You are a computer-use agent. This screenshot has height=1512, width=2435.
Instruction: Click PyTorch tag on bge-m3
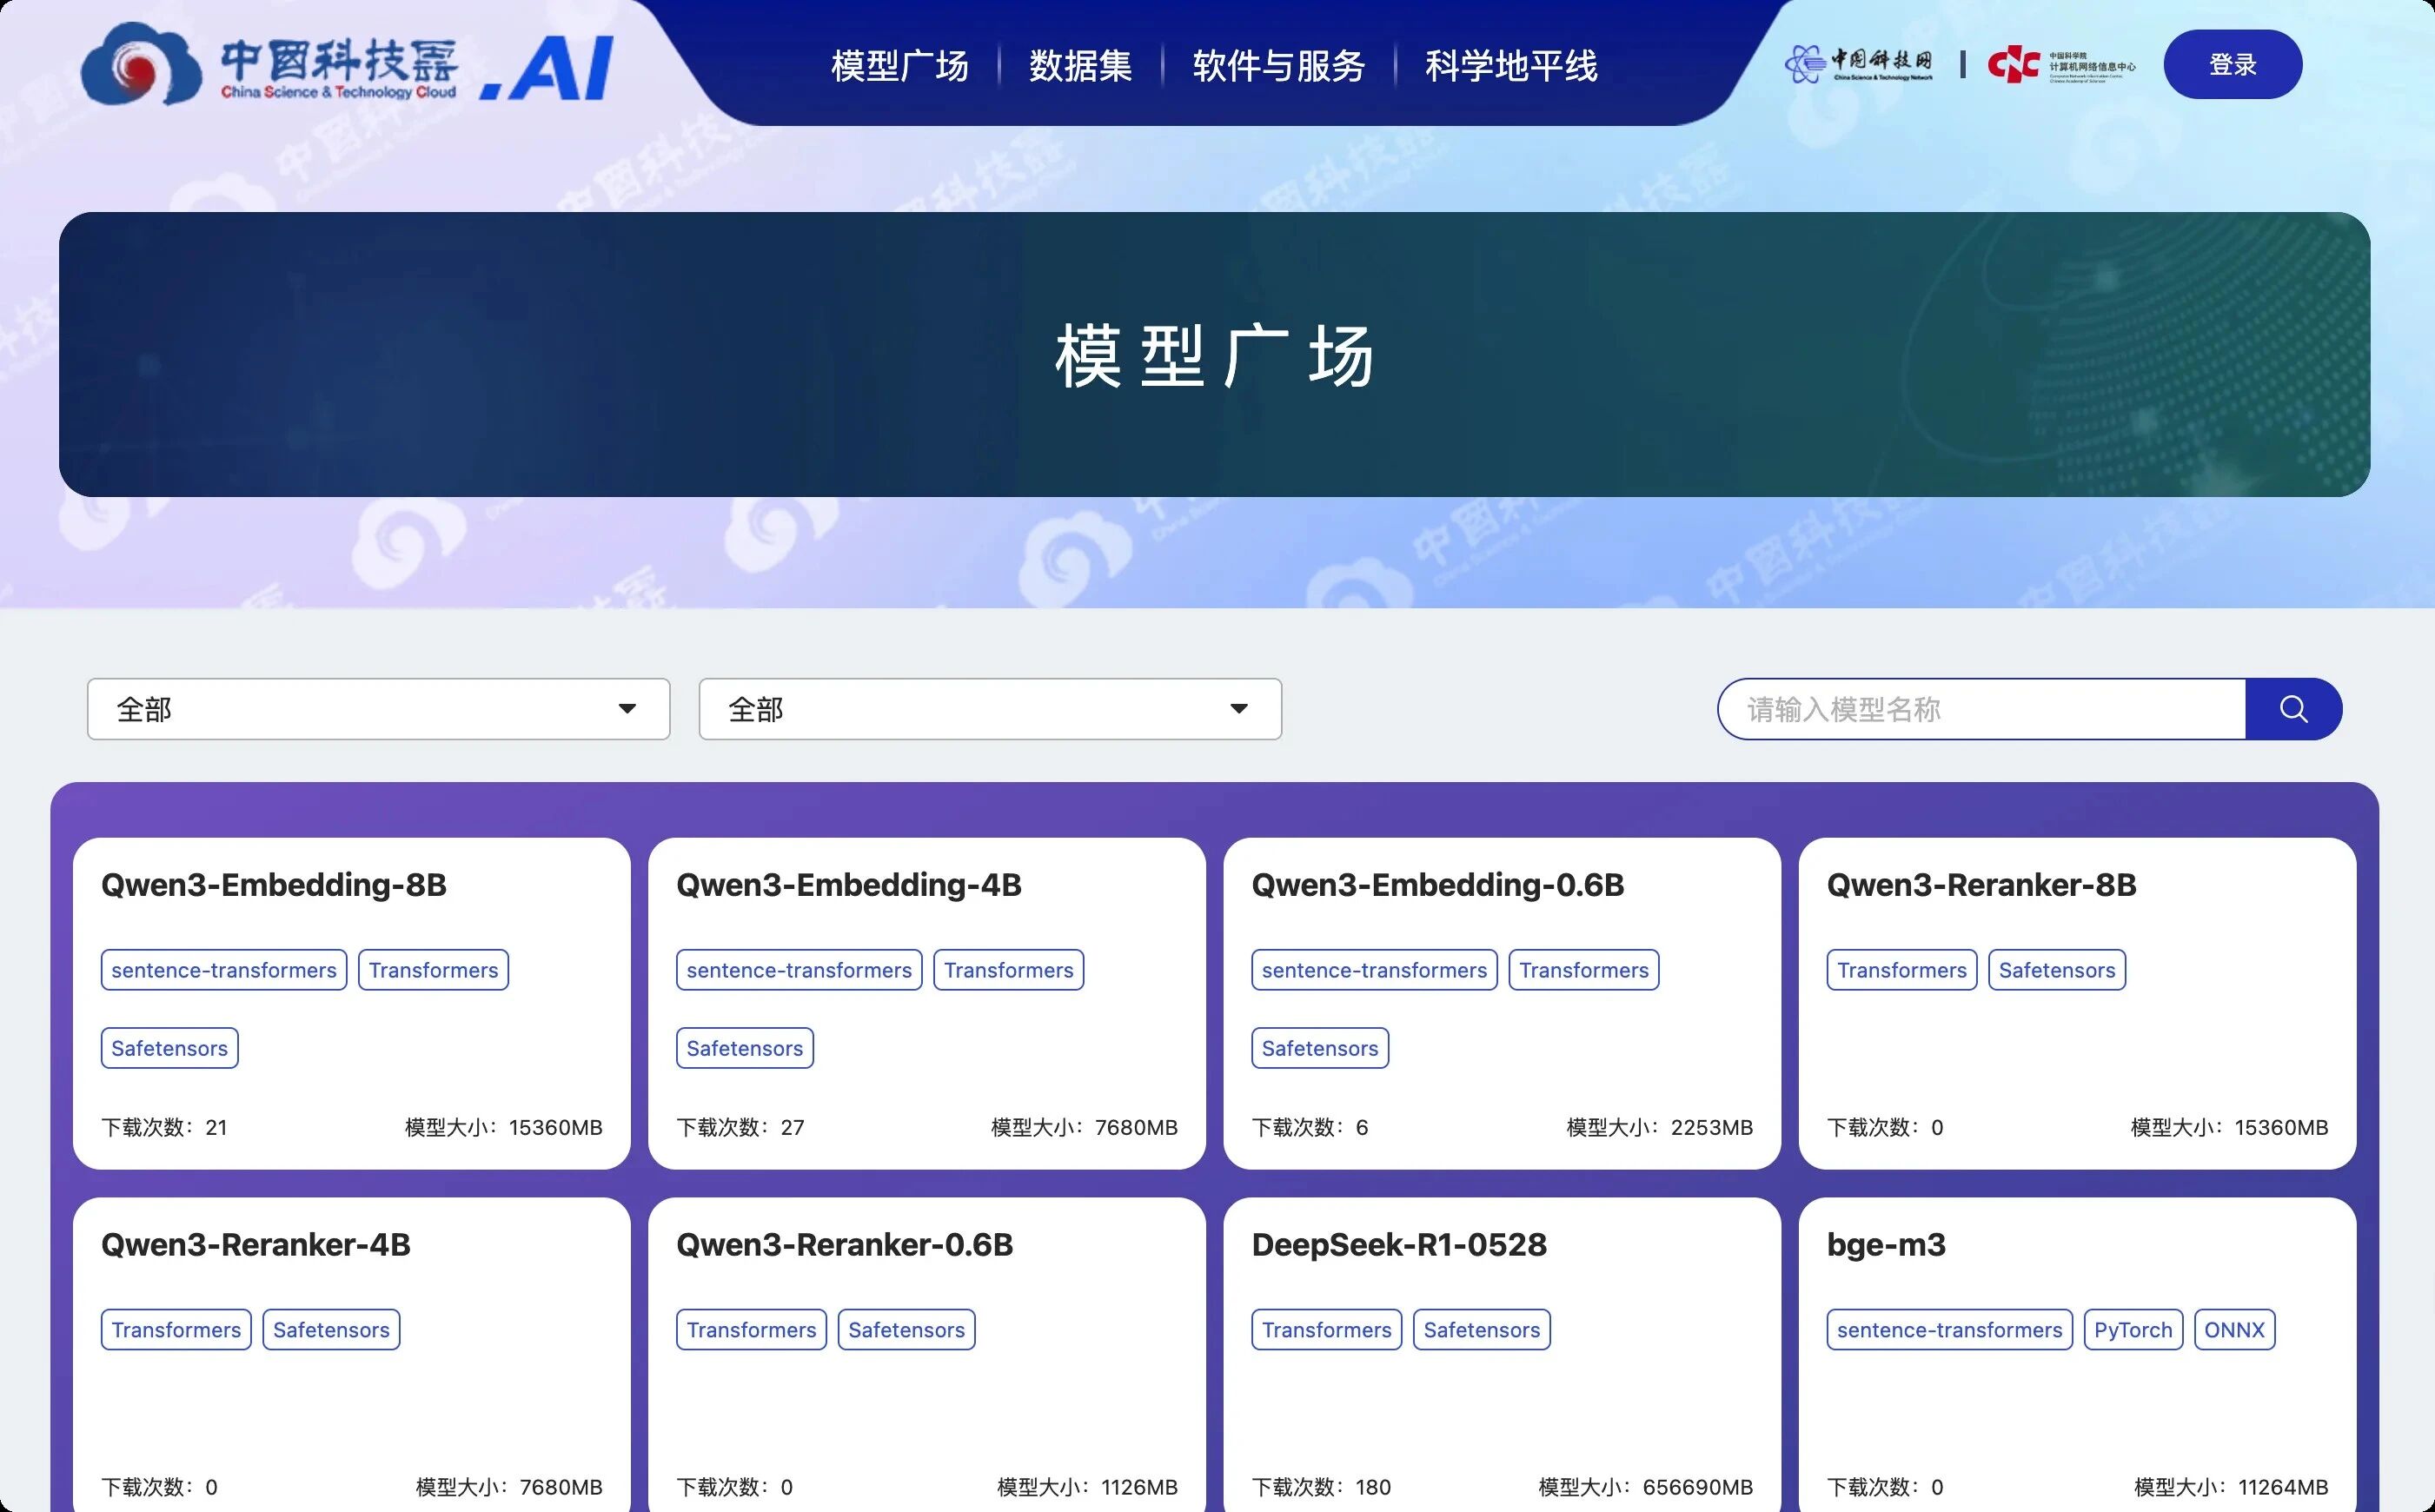click(x=2133, y=1330)
